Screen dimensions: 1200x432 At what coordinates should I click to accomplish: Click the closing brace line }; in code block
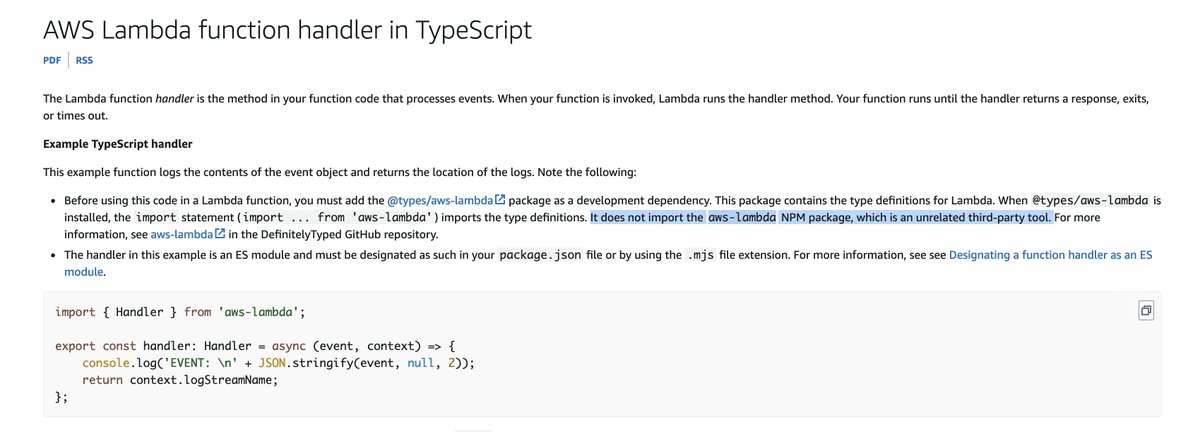(61, 397)
